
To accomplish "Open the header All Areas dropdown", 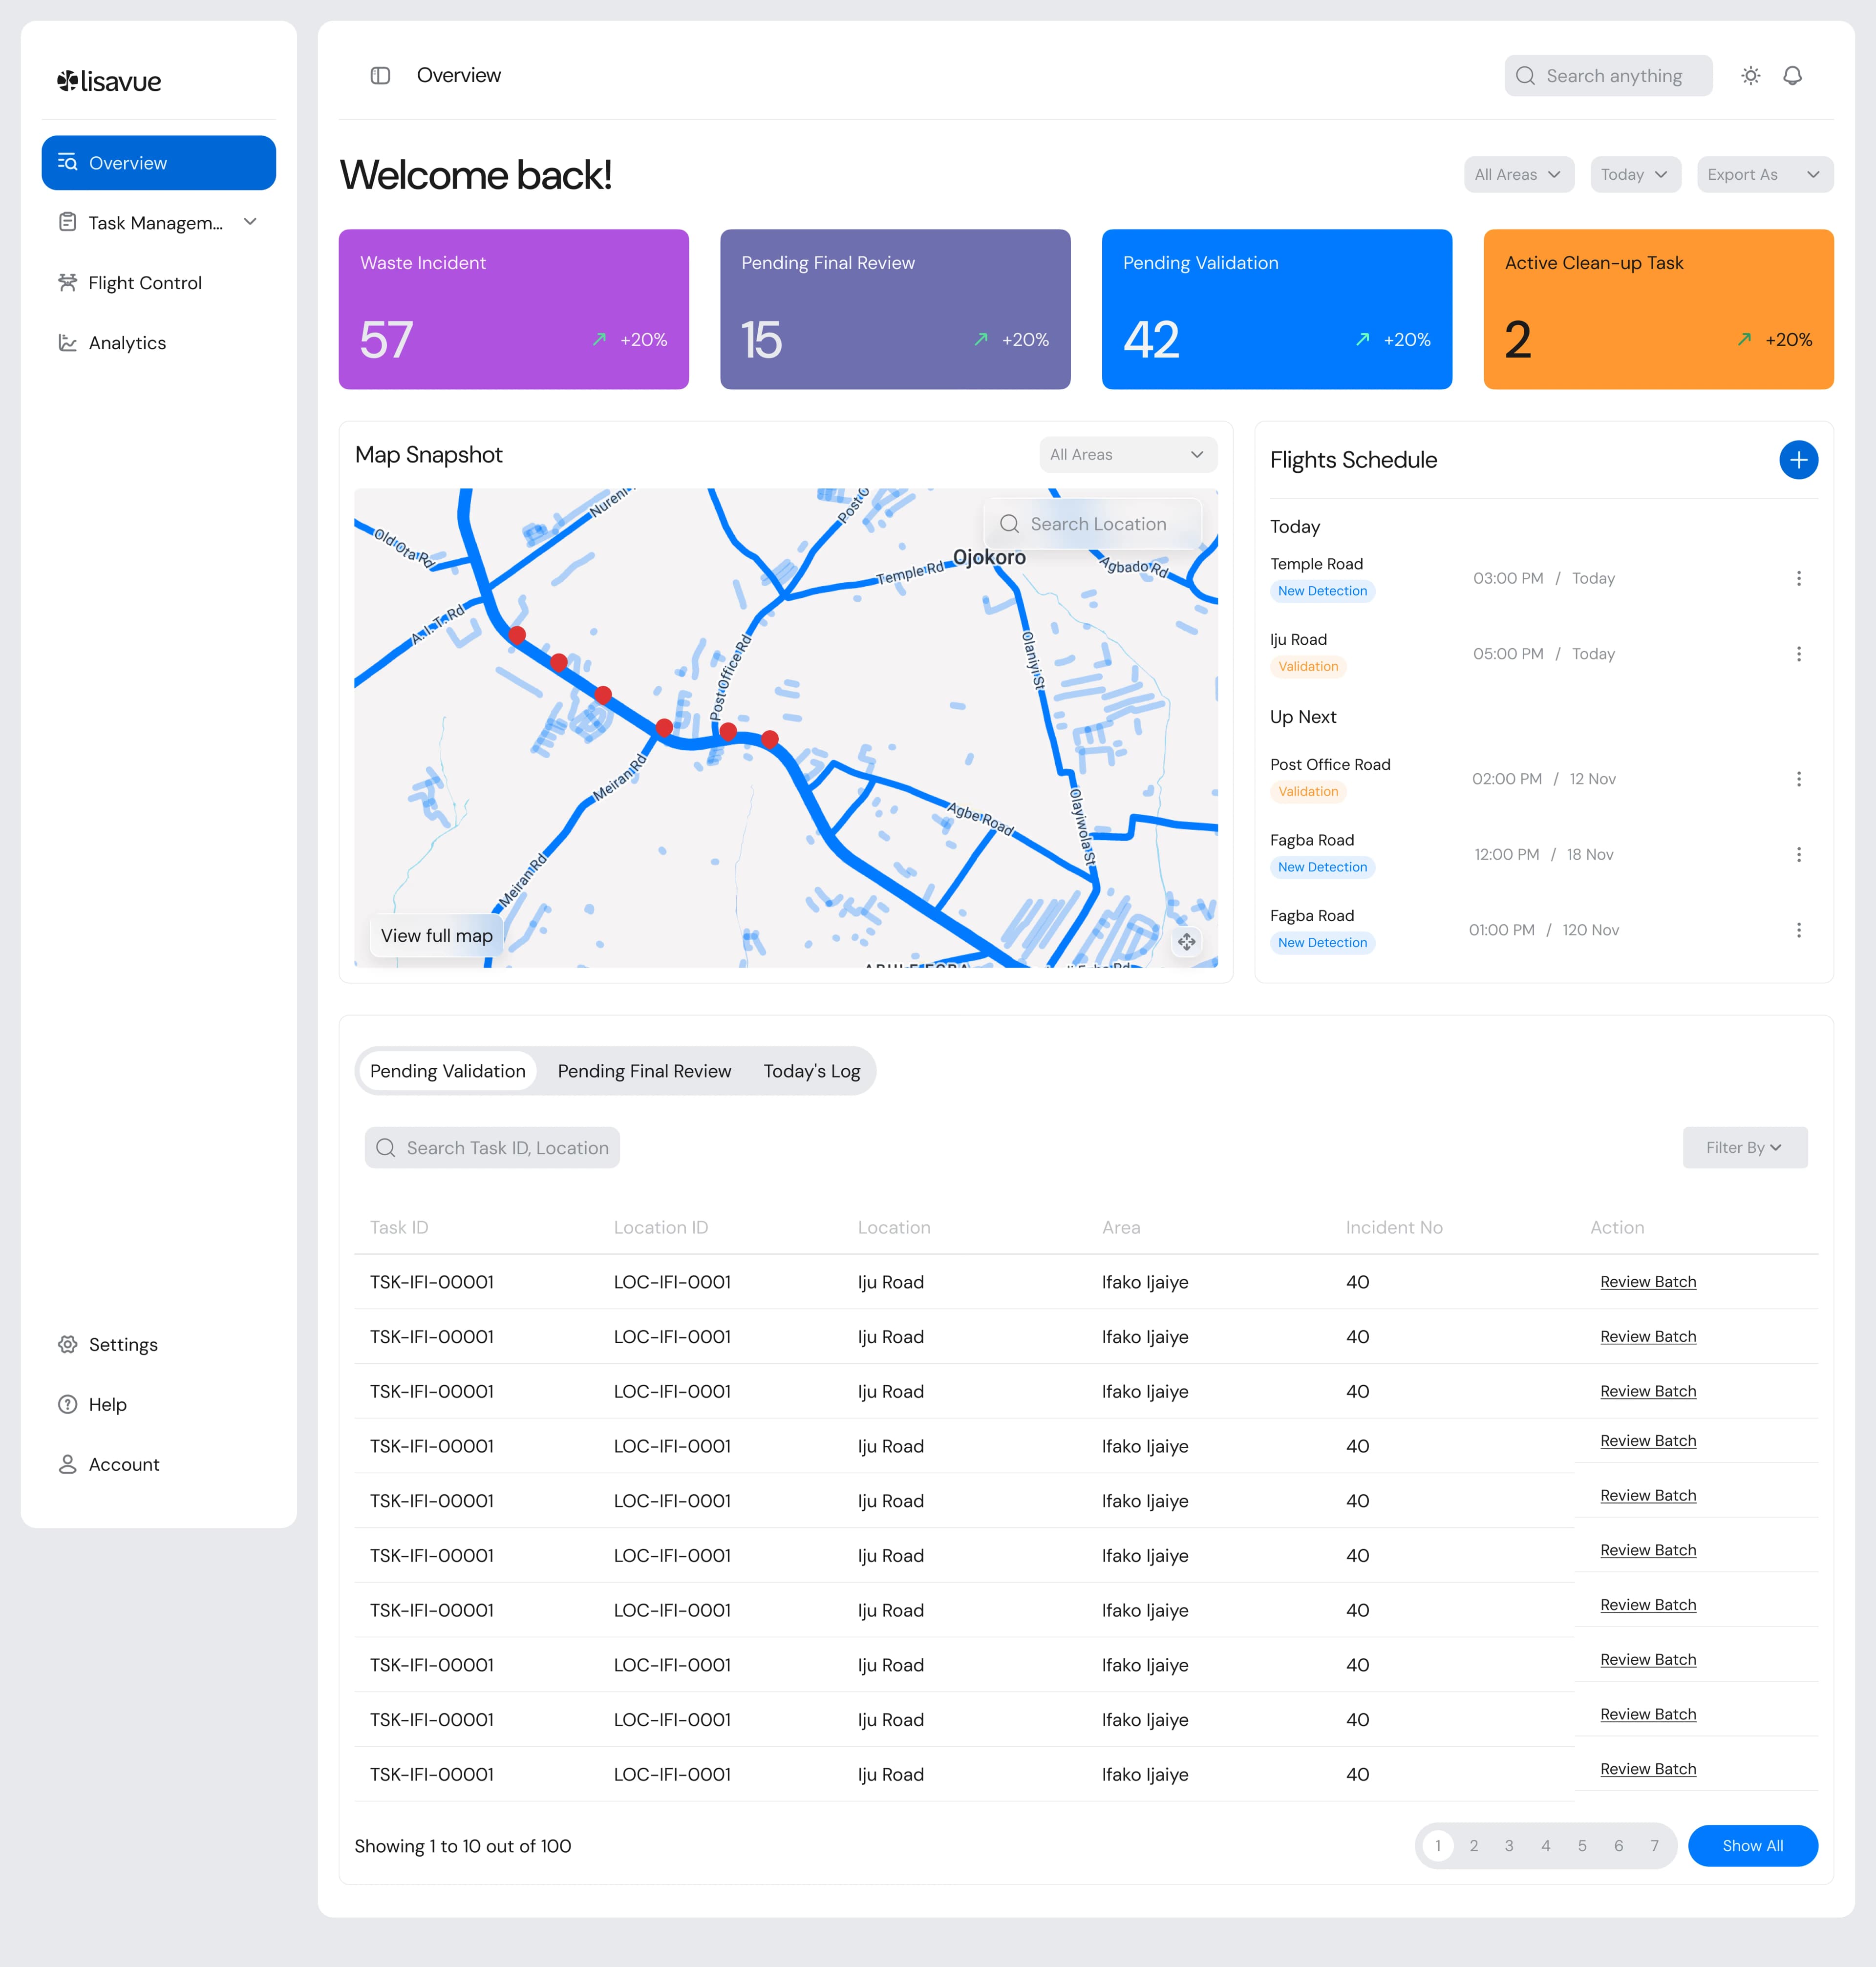I will pos(1517,174).
